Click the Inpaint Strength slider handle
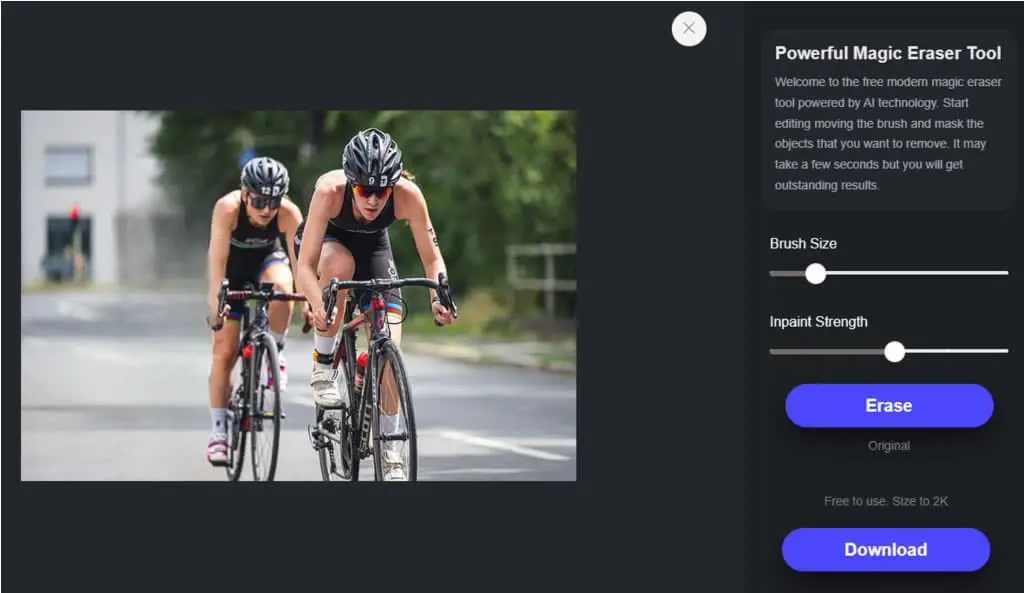This screenshot has height=593, width=1024. (x=894, y=351)
